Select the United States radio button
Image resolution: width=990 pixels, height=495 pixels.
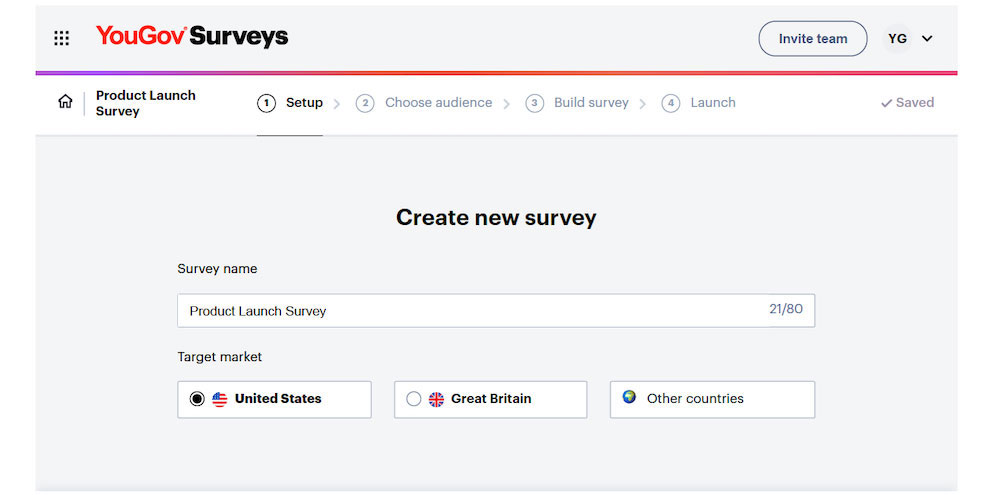point(197,399)
